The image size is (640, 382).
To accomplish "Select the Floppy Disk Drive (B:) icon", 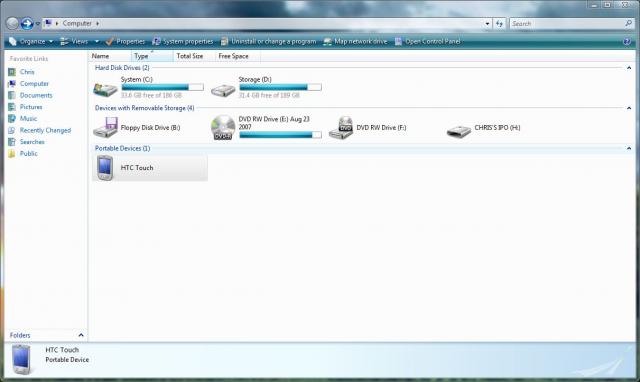I will [105, 127].
